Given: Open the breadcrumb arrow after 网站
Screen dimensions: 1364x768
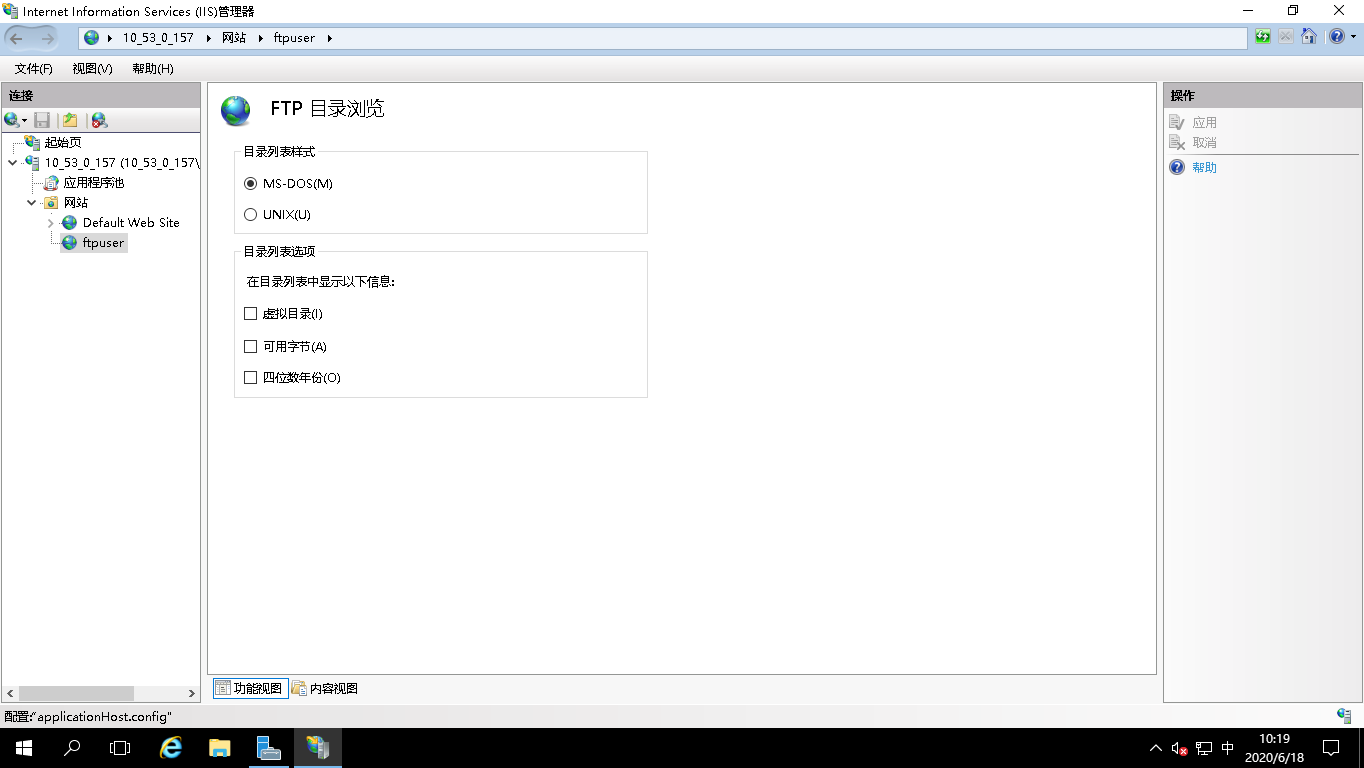Looking at the screenshot, I should tap(260, 38).
